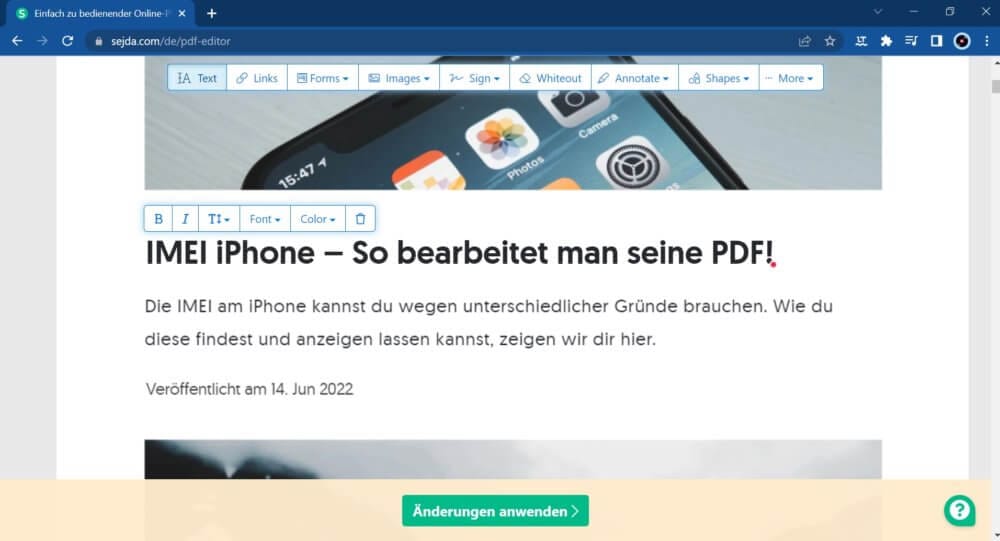This screenshot has height=541, width=1000.
Task: Click the Änderungen anwenden button
Action: (496, 511)
